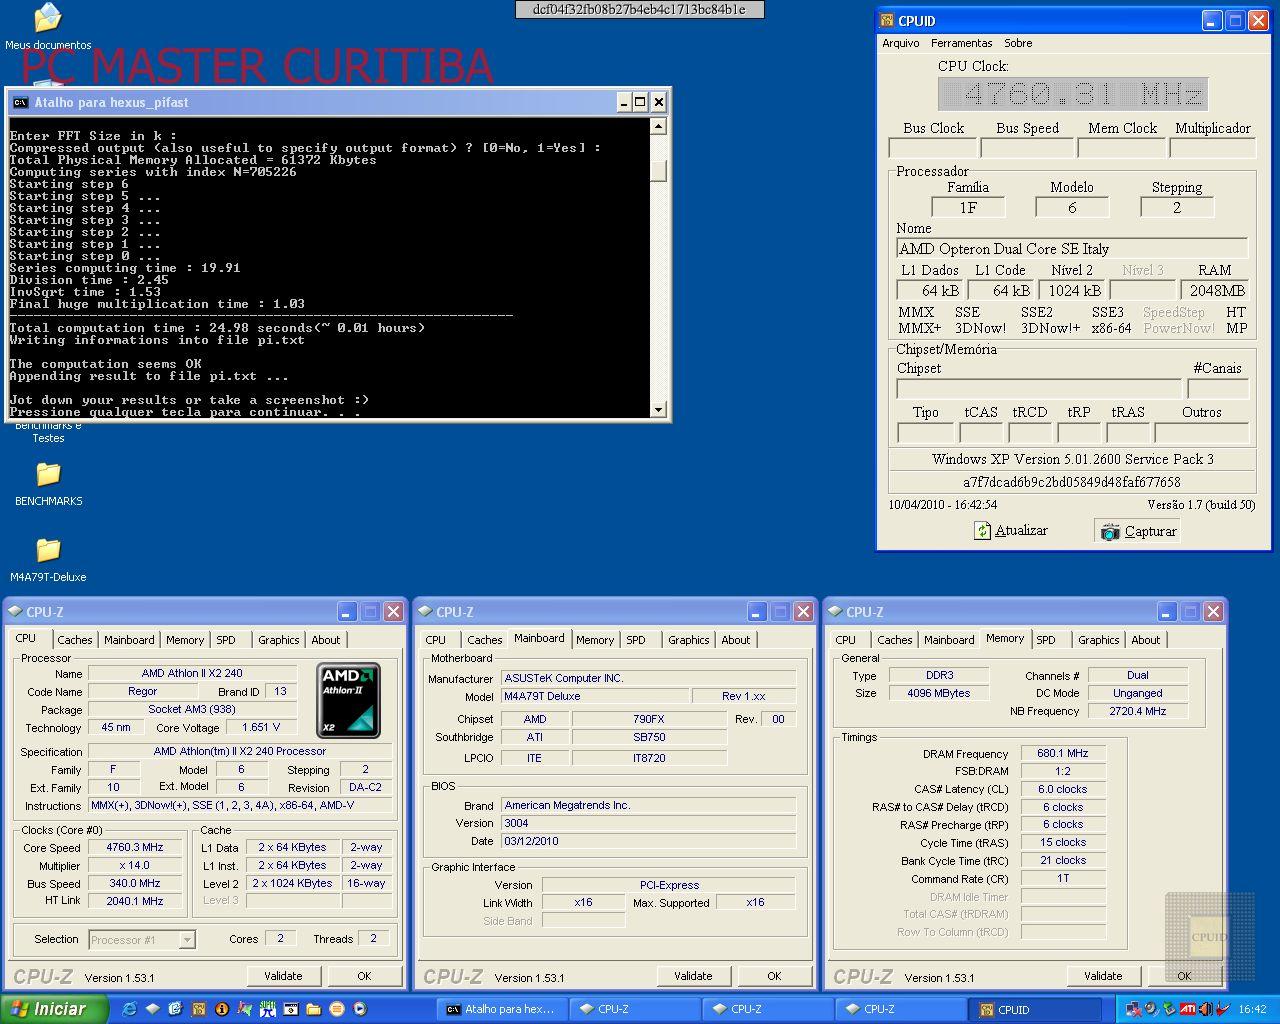Click the HT Link 2040.1 MHz value
This screenshot has height=1024, width=1280.
(x=135, y=901)
